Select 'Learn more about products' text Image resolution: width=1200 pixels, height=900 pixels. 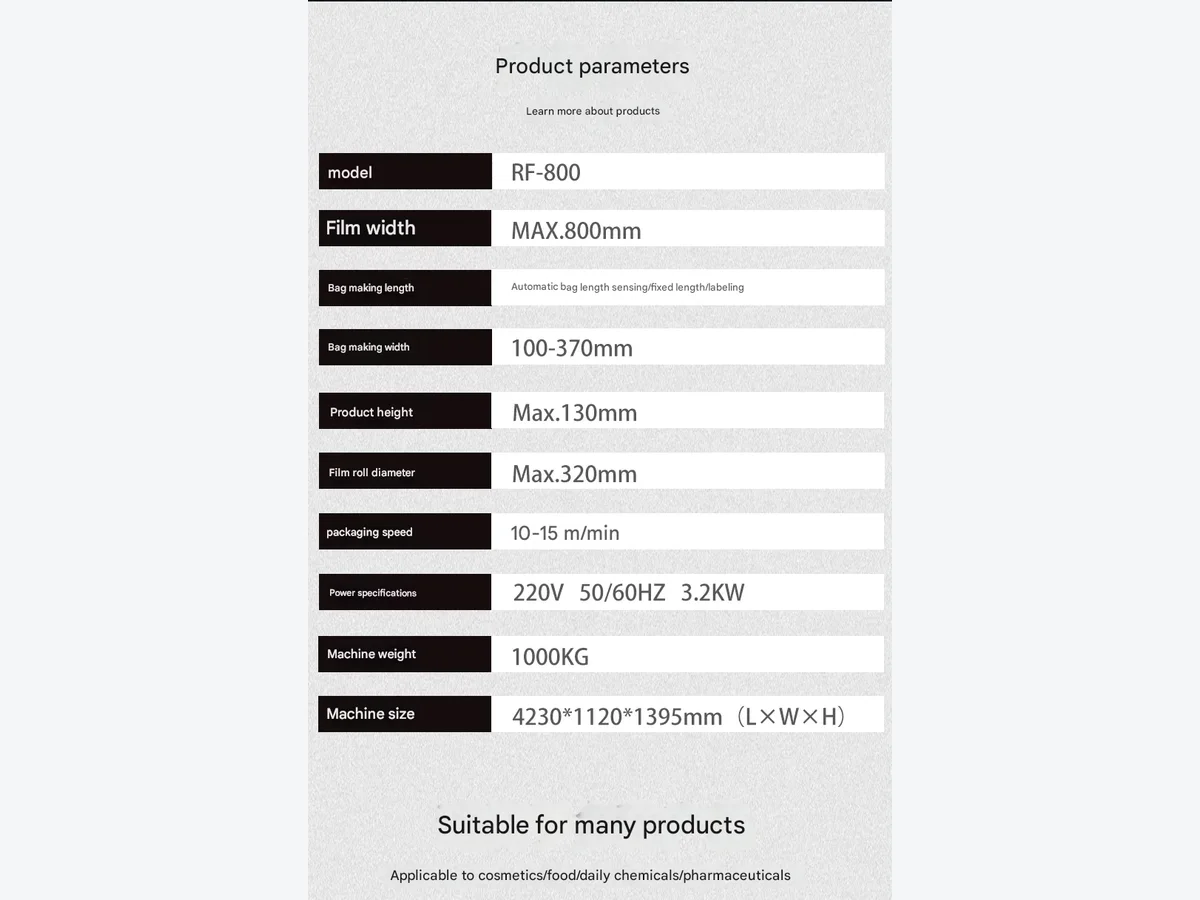(593, 111)
